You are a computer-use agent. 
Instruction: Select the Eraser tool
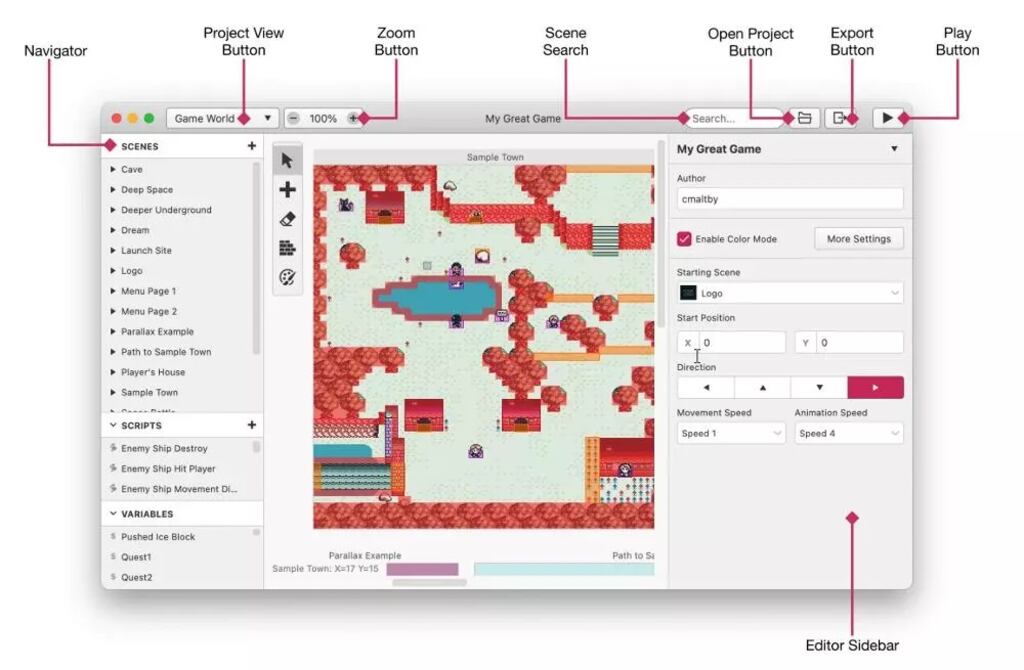coord(287,217)
